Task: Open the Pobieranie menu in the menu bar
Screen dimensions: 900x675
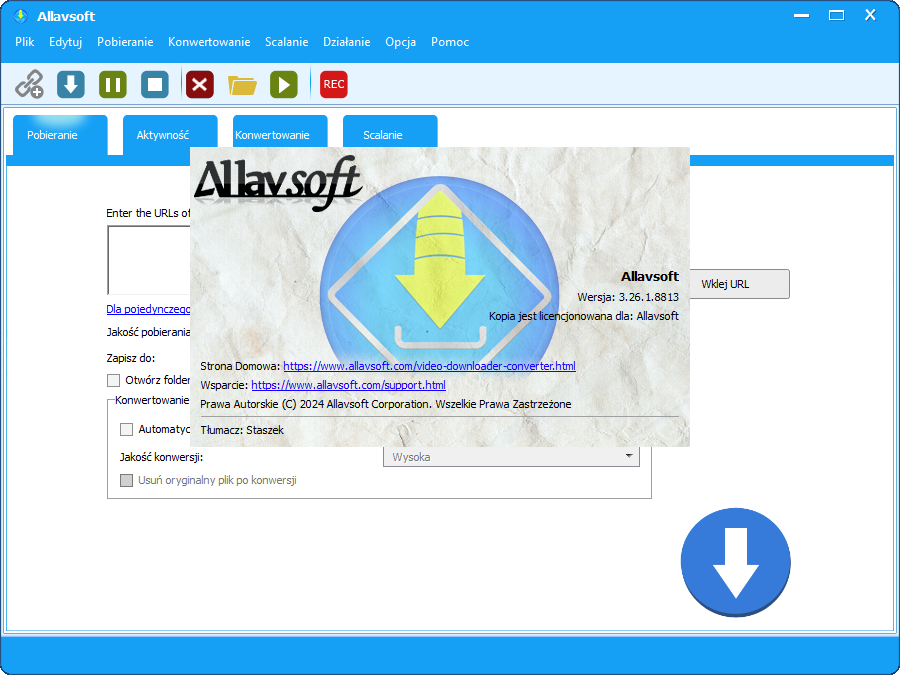Action: pyautogui.click(x=125, y=42)
